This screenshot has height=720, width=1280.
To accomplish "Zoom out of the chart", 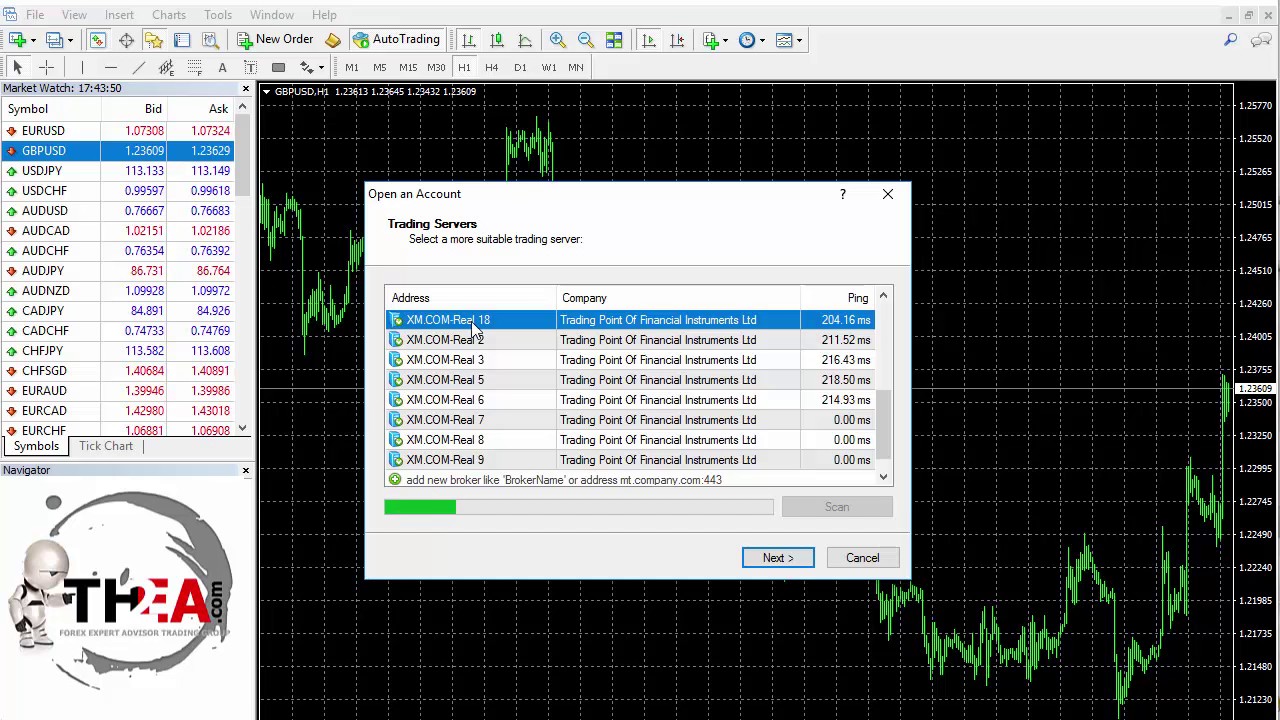I will (x=586, y=40).
